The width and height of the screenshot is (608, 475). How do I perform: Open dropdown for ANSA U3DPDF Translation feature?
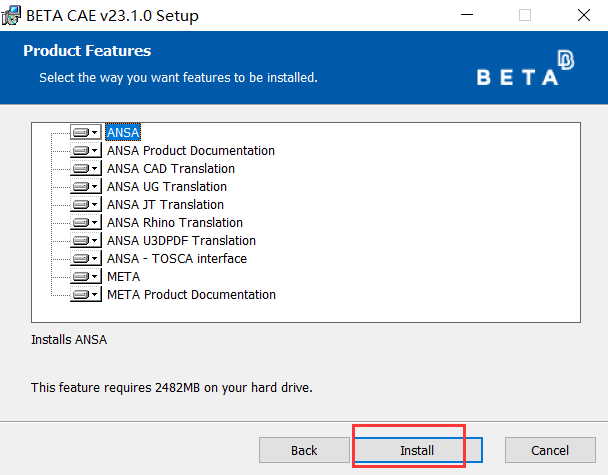click(86, 240)
